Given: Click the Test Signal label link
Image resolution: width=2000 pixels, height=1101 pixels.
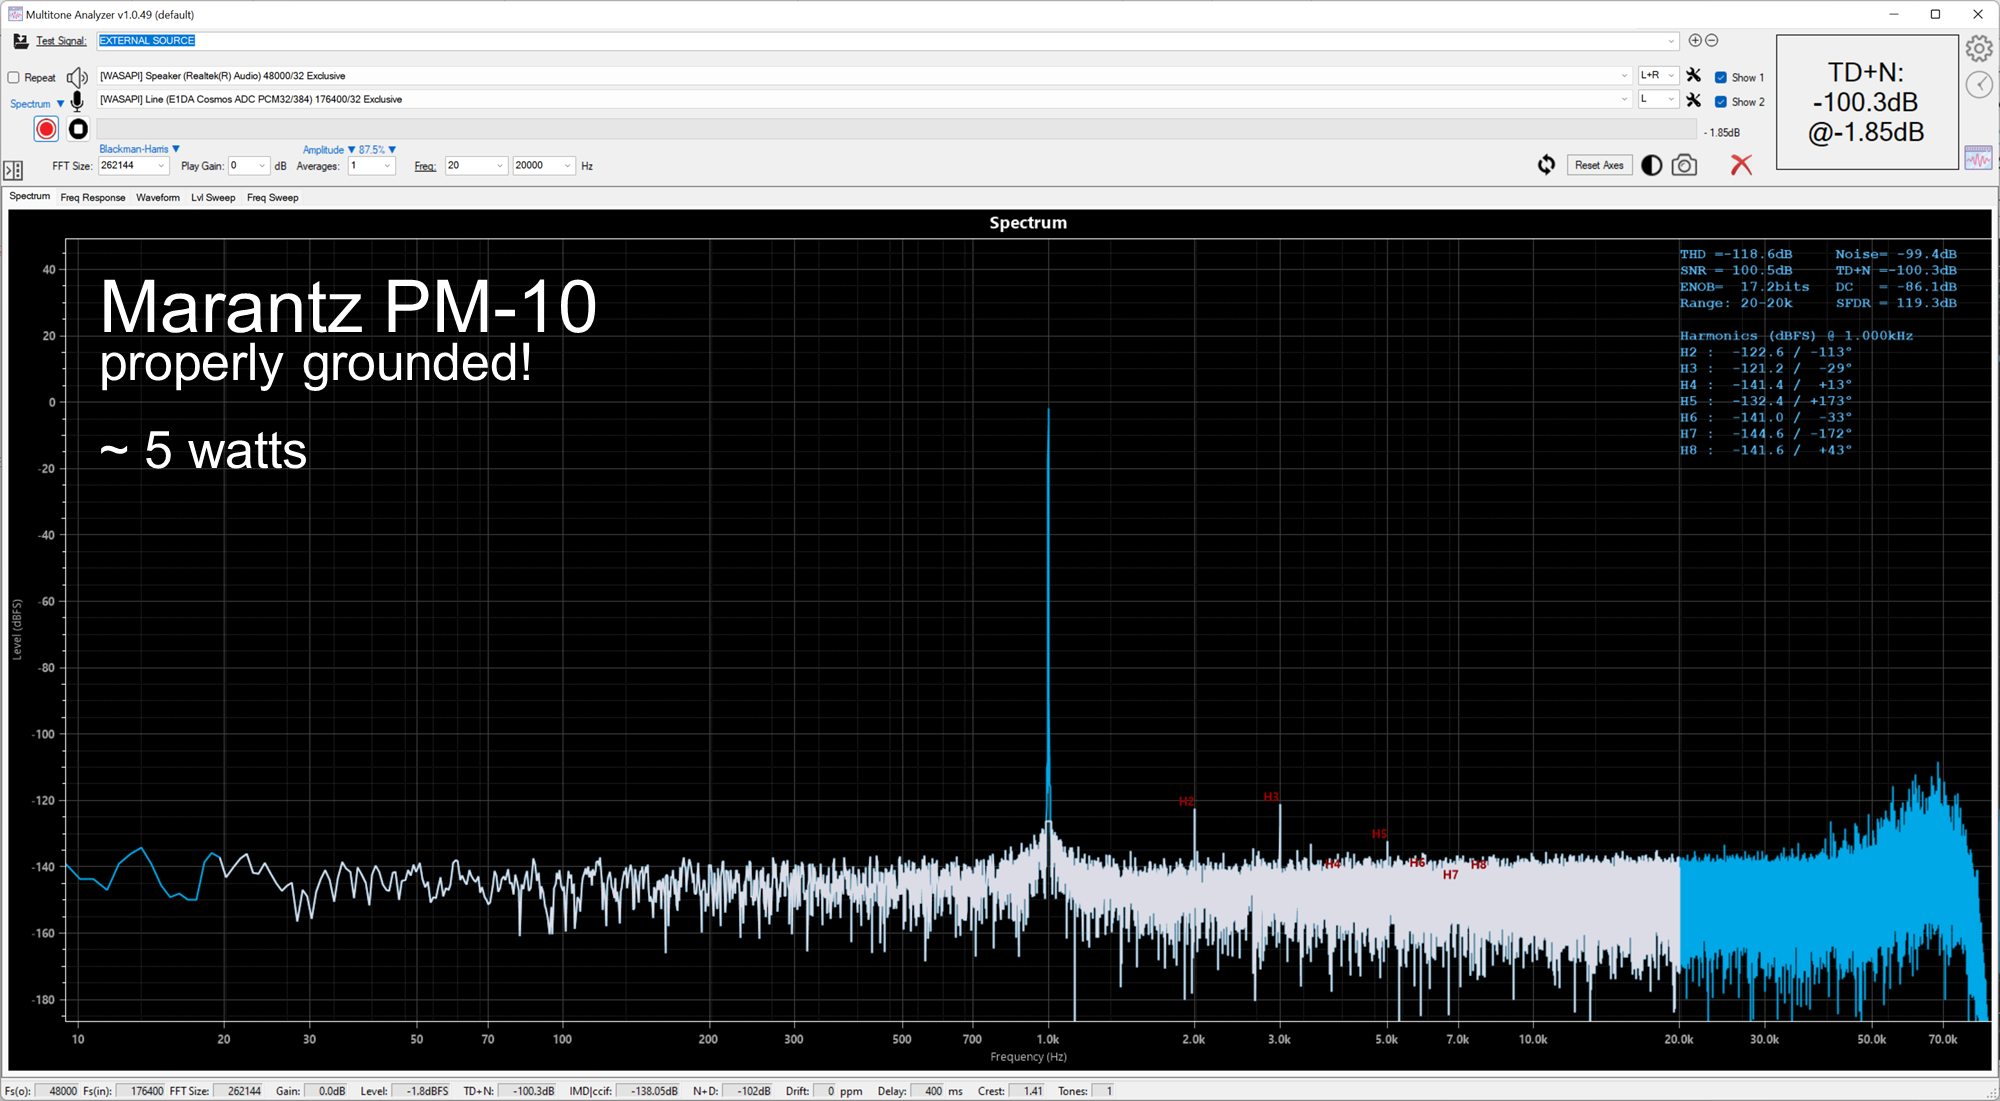Looking at the screenshot, I should pyautogui.click(x=61, y=41).
